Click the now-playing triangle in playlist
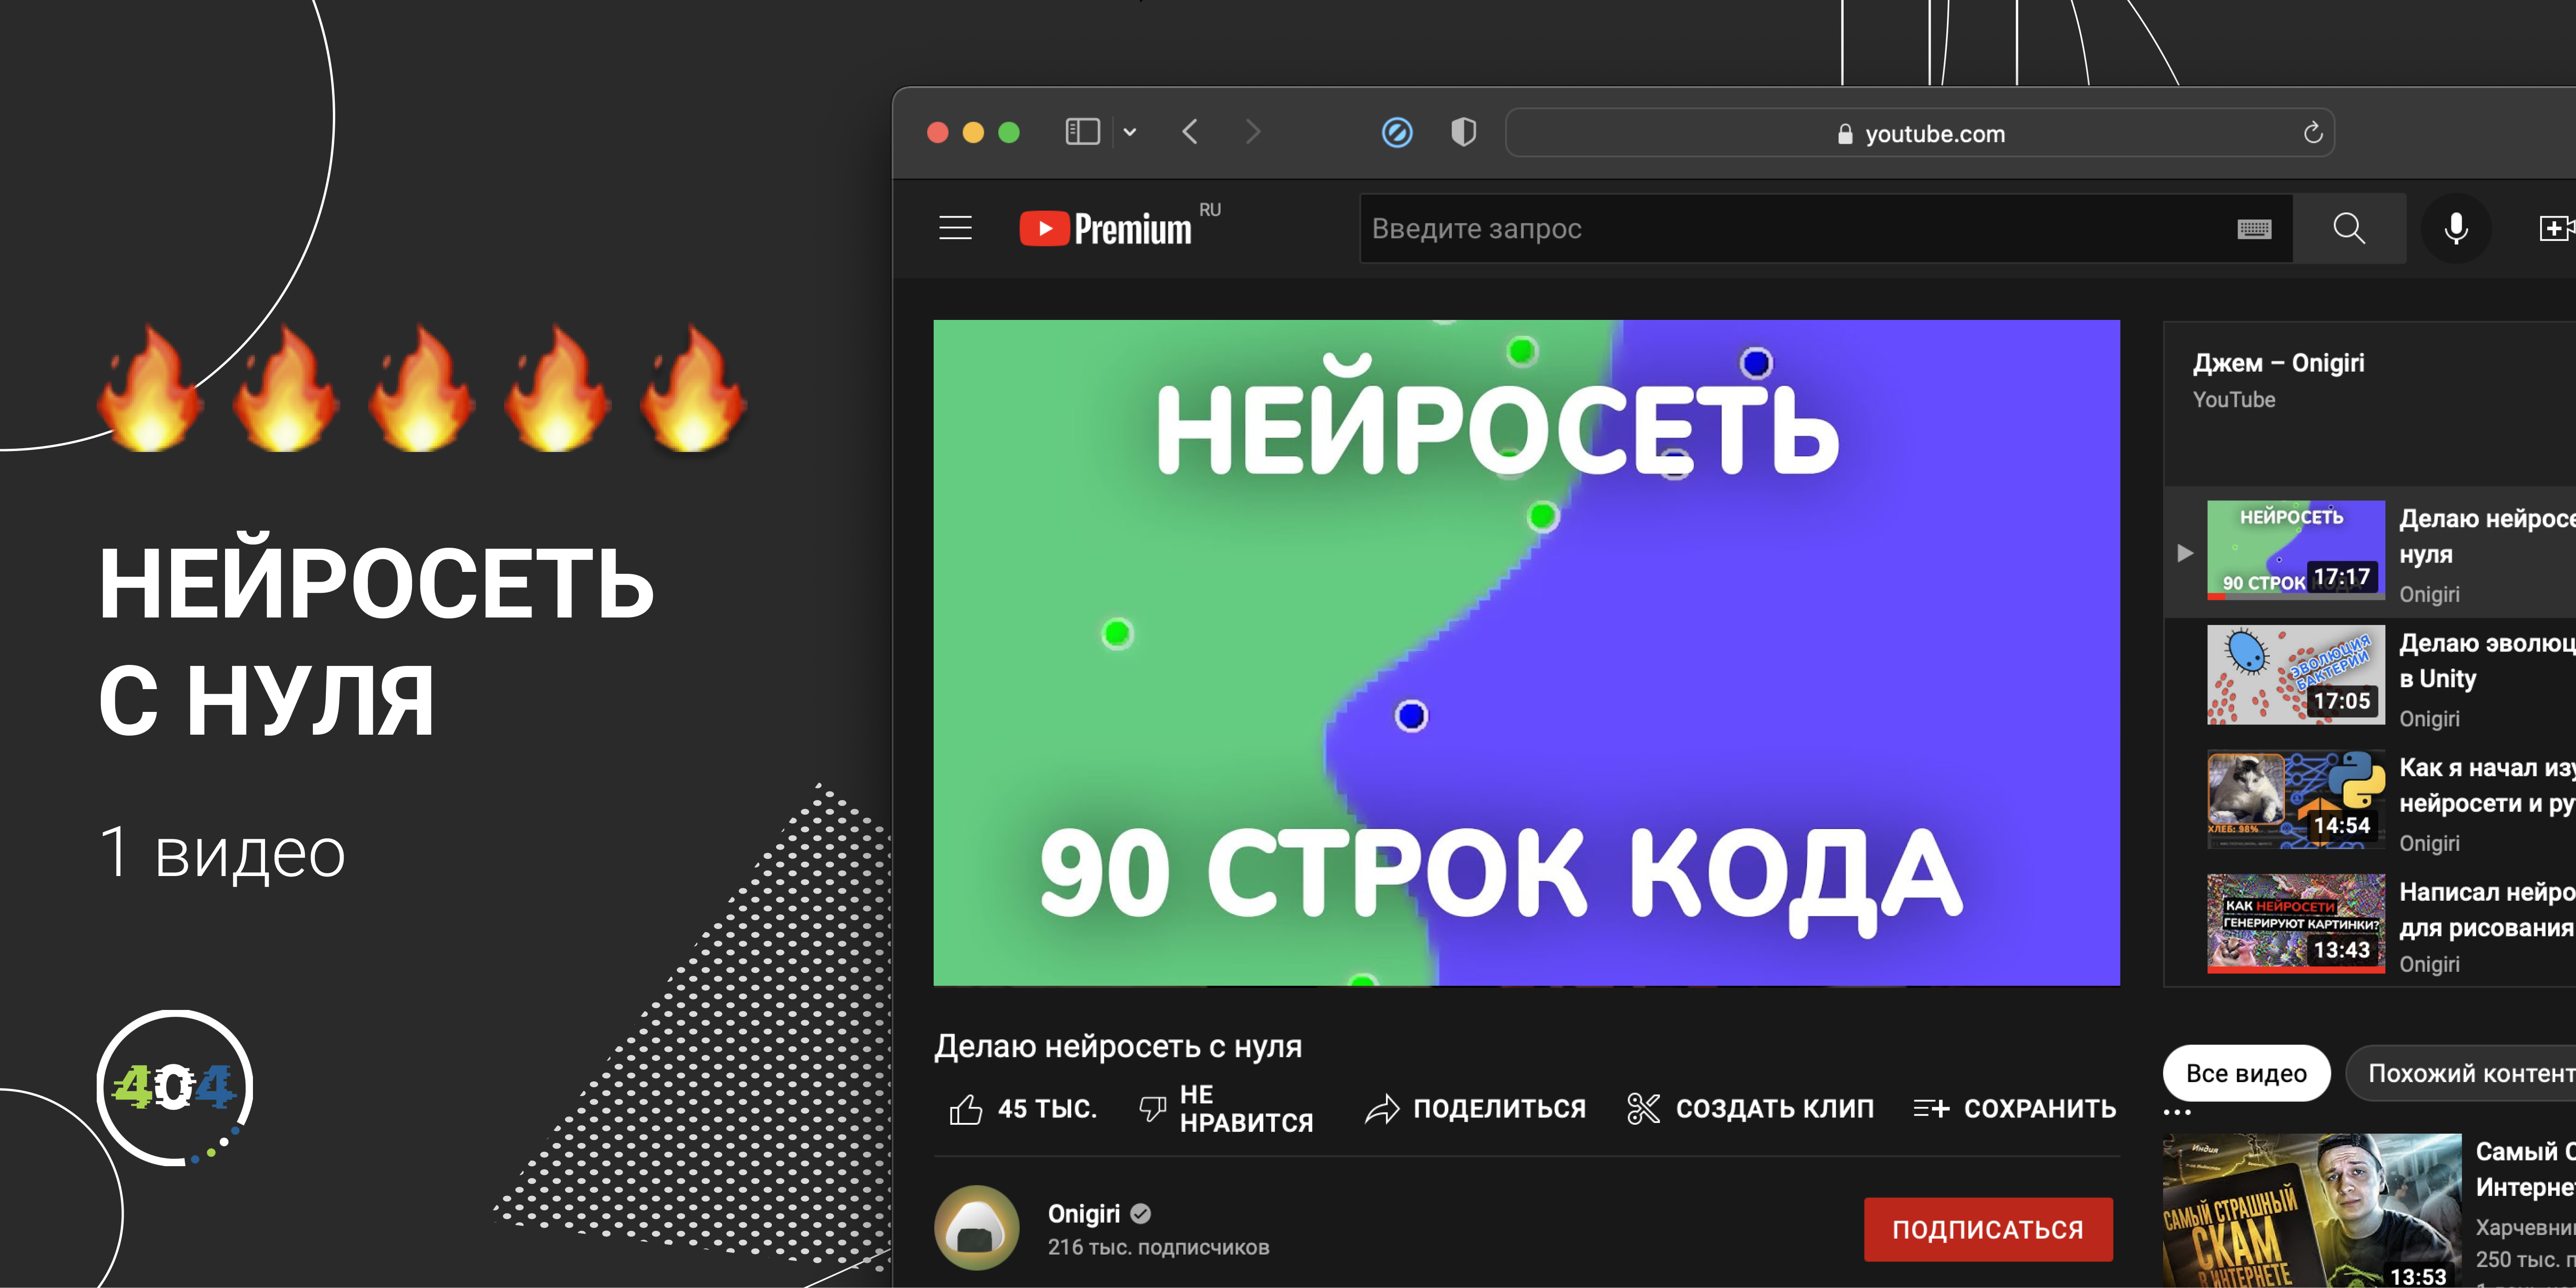2576x1288 pixels. (x=2185, y=552)
